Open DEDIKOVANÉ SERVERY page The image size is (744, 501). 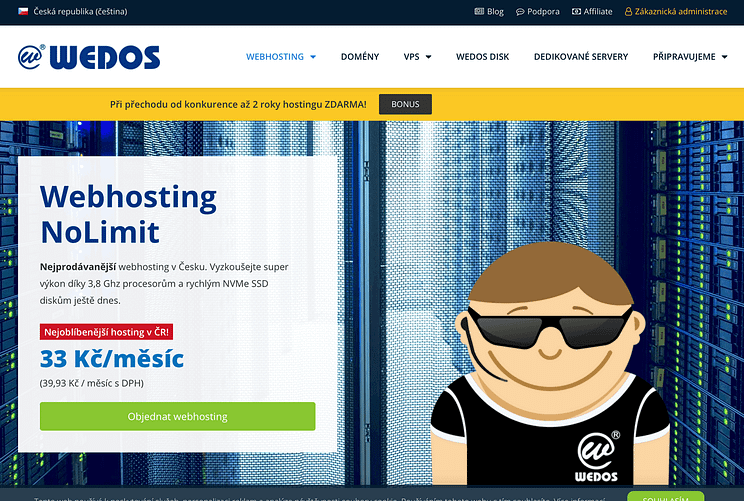point(581,56)
